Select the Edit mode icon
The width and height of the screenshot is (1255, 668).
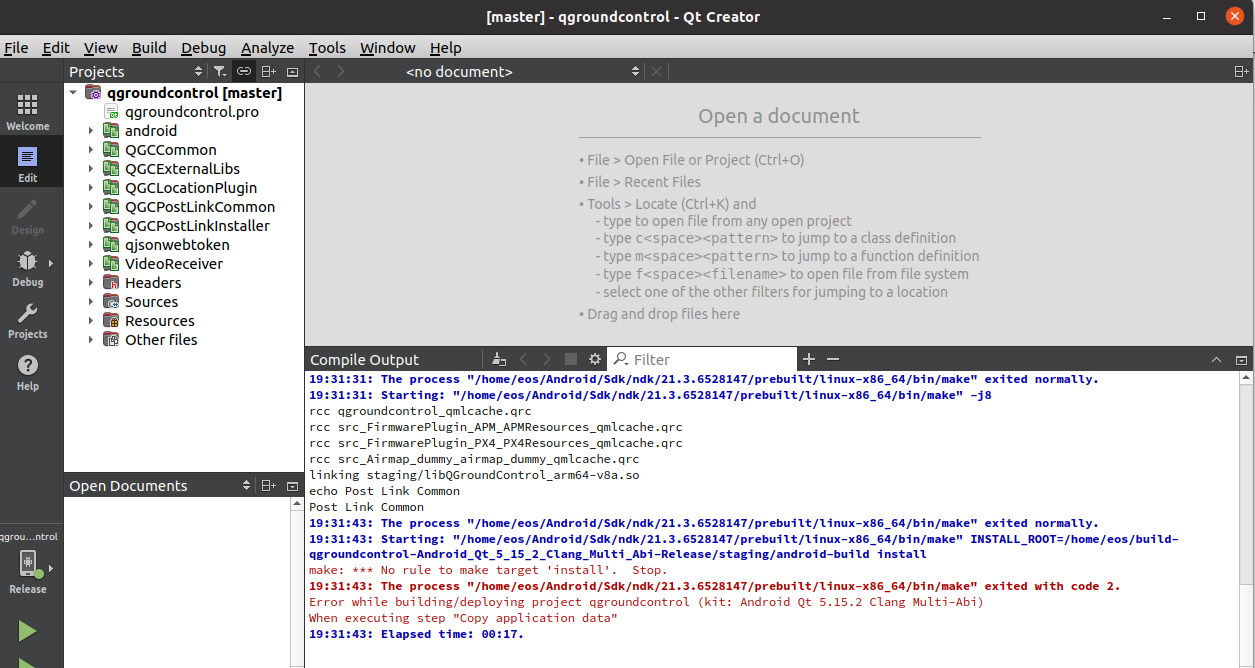pyautogui.click(x=29, y=161)
